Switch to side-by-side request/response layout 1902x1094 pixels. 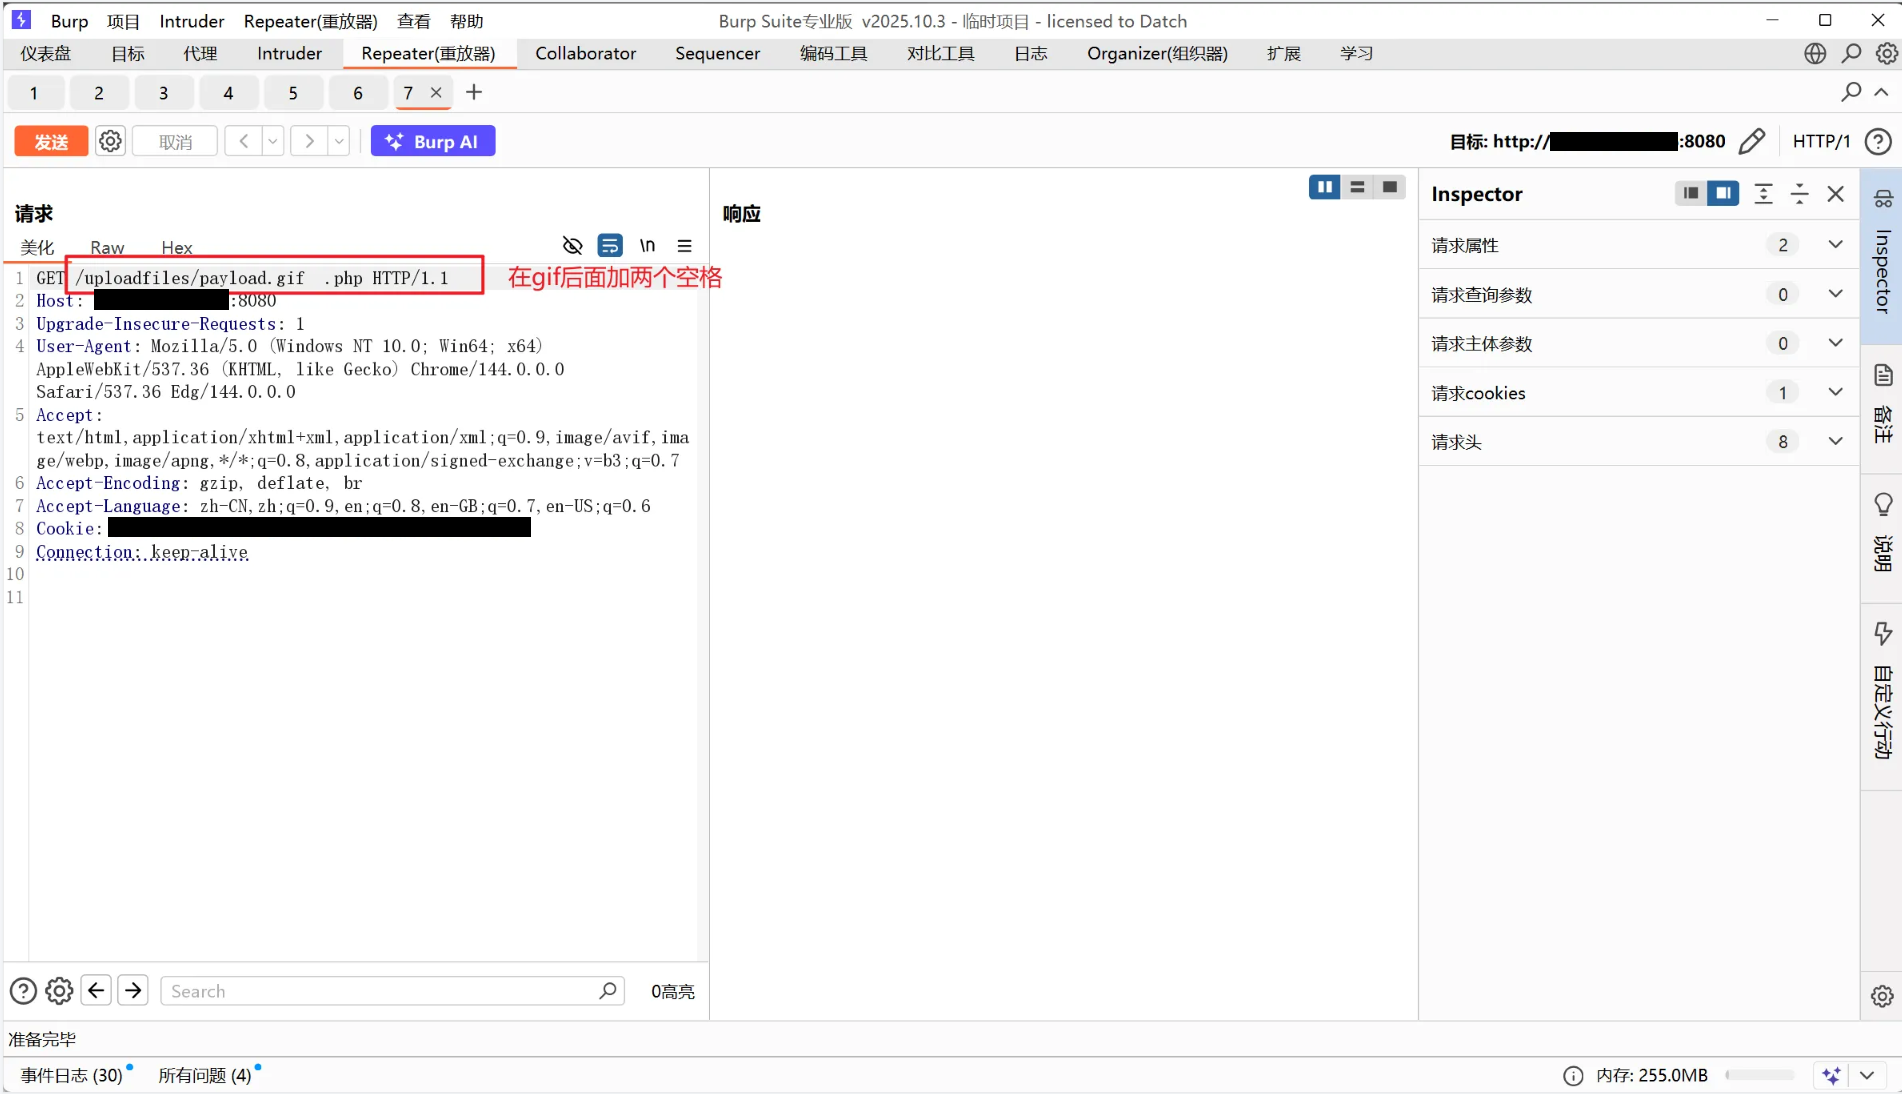pyautogui.click(x=1324, y=187)
